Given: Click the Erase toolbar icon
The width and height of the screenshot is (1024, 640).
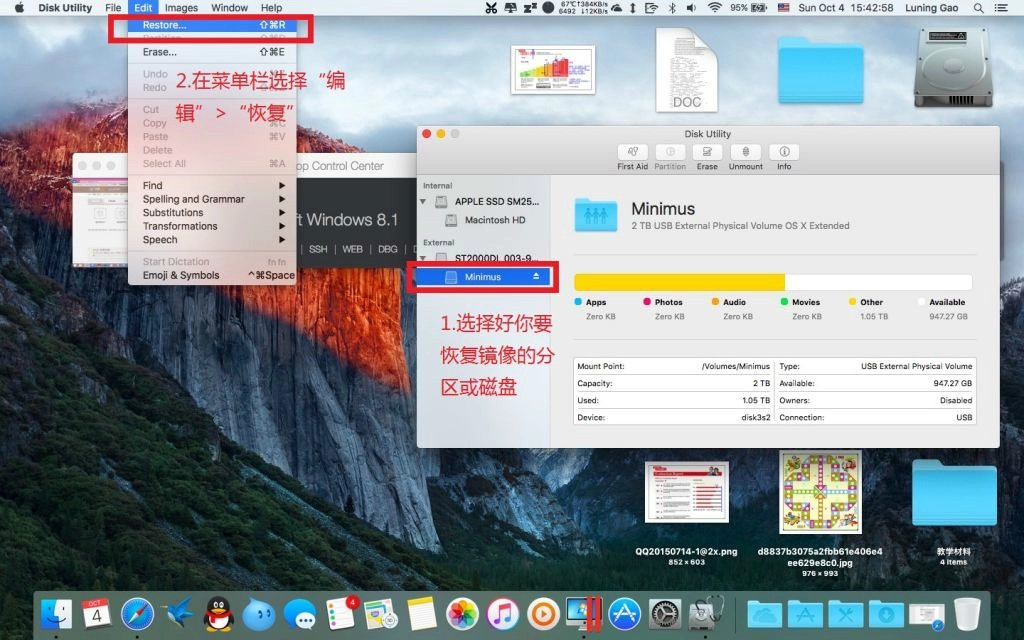Looking at the screenshot, I should [x=707, y=152].
